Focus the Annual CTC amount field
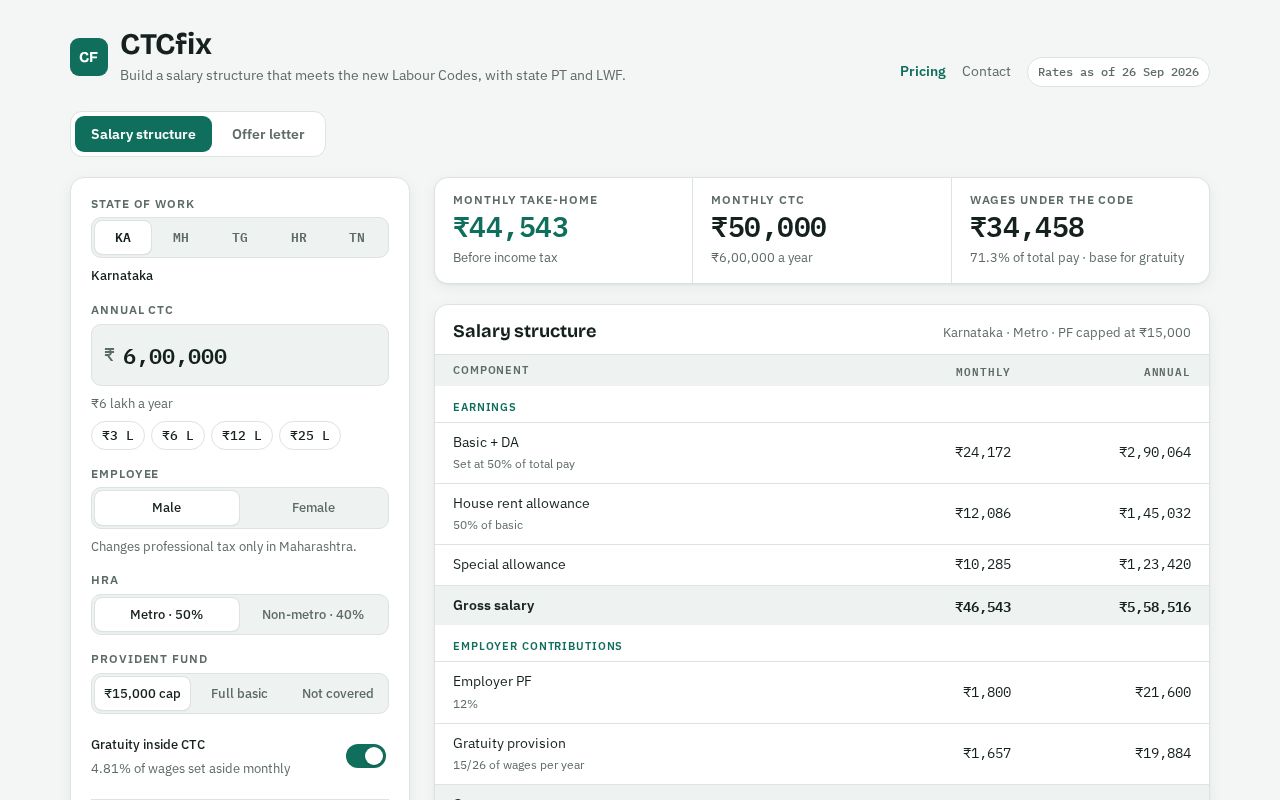 [240, 355]
